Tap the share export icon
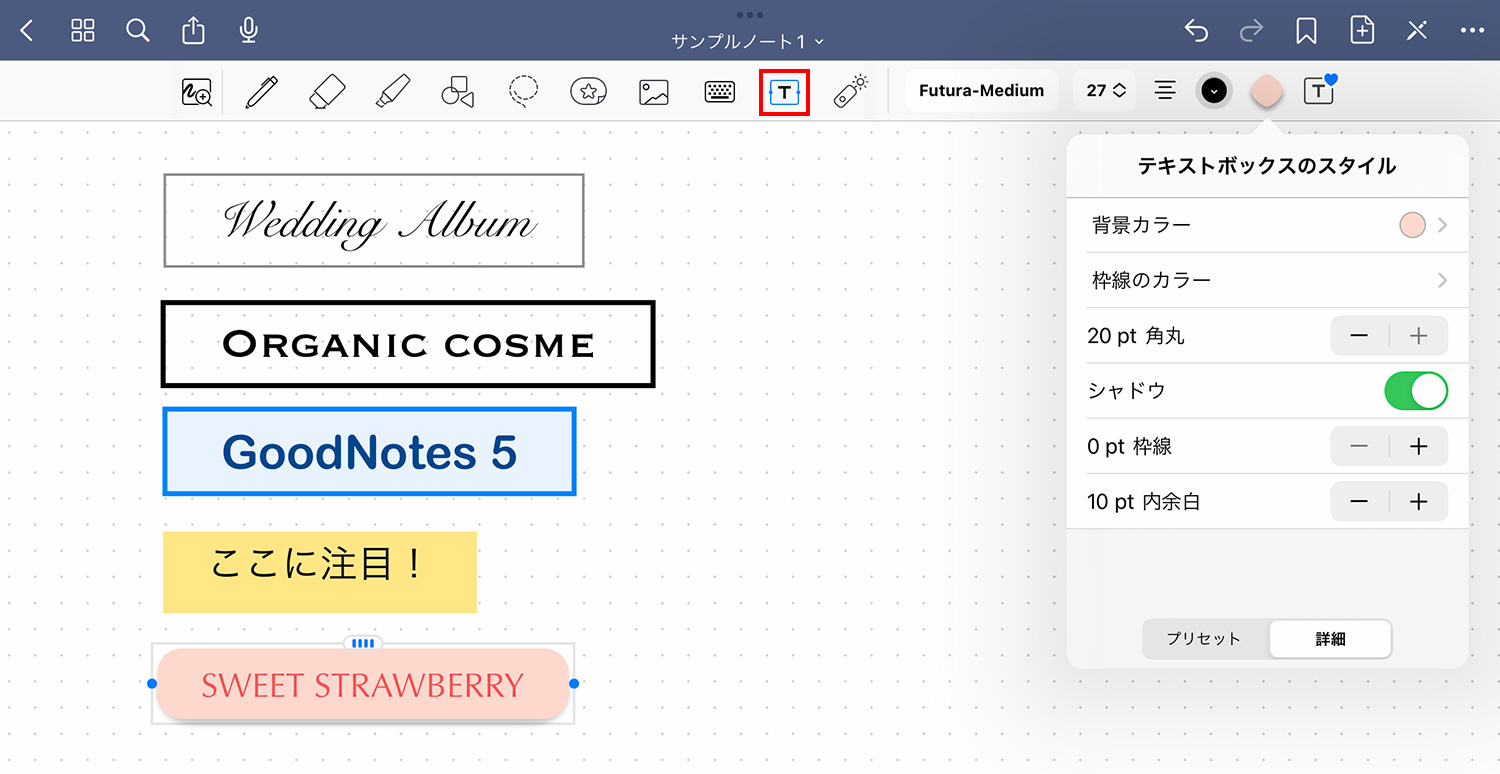The width and height of the screenshot is (1500, 774). (193, 31)
